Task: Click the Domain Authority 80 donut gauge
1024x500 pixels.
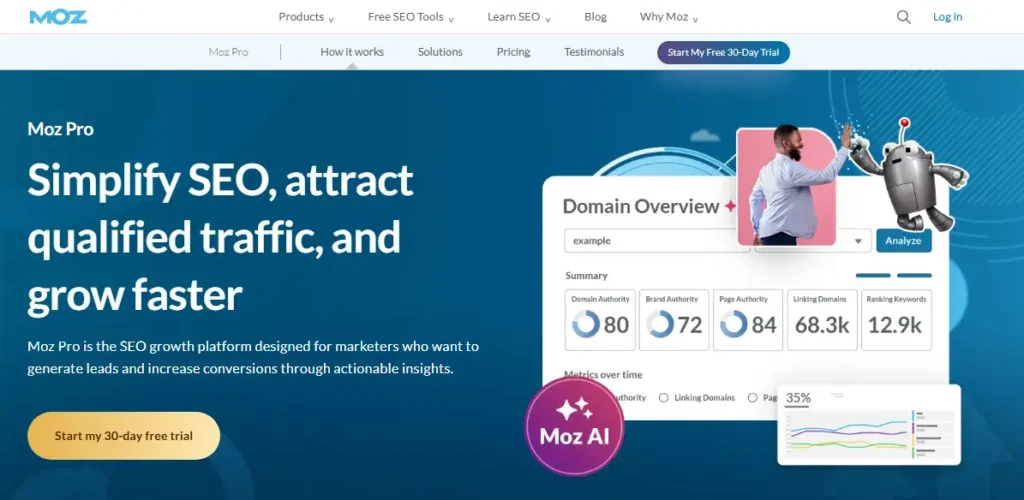Action: tap(586, 324)
